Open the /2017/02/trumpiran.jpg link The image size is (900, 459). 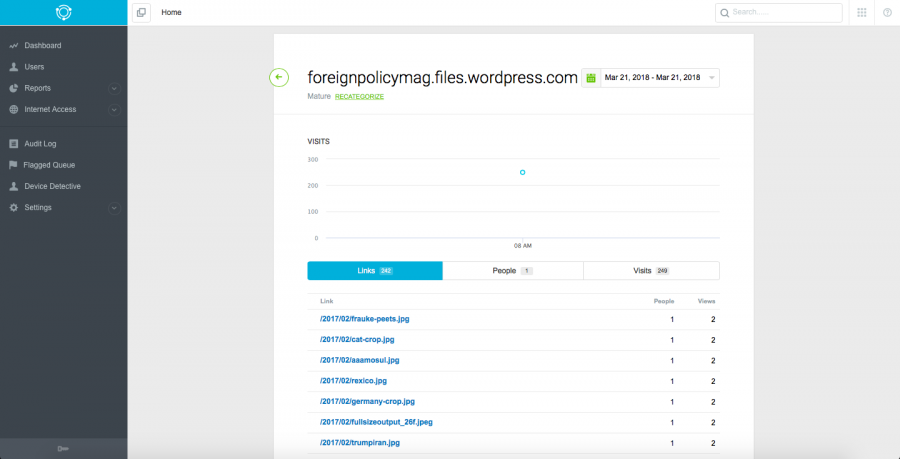coord(360,443)
